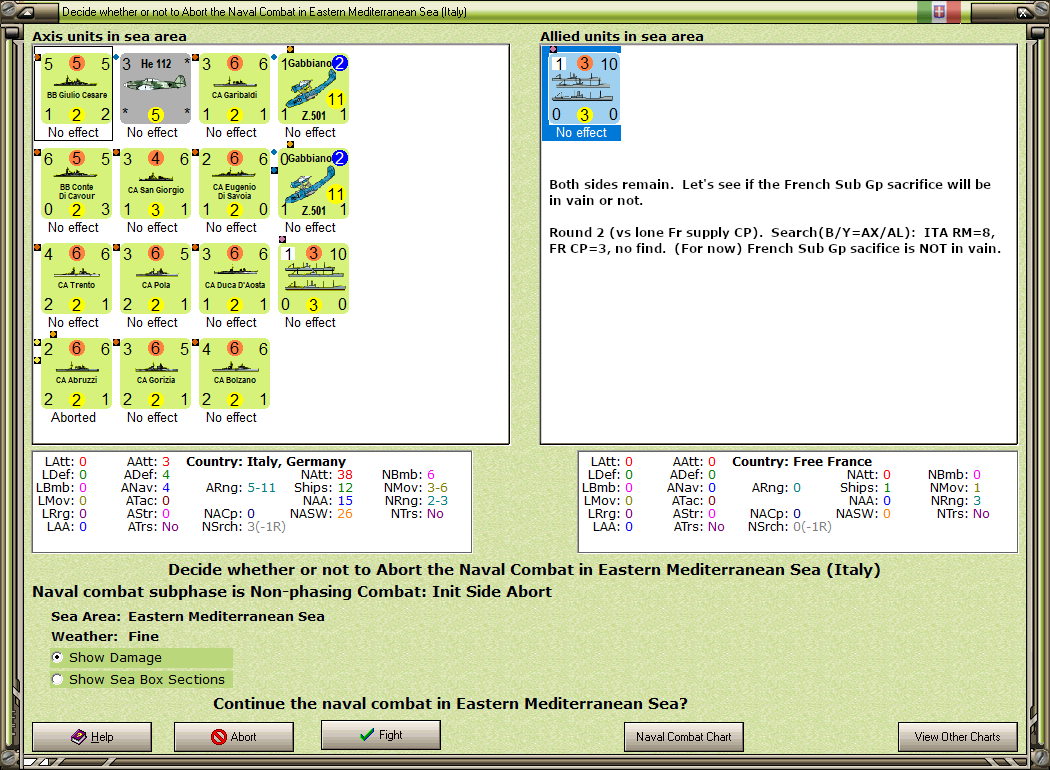This screenshot has width=1050, height=770.
Task: Click the Axis NASW value 26
Action: coord(345,514)
